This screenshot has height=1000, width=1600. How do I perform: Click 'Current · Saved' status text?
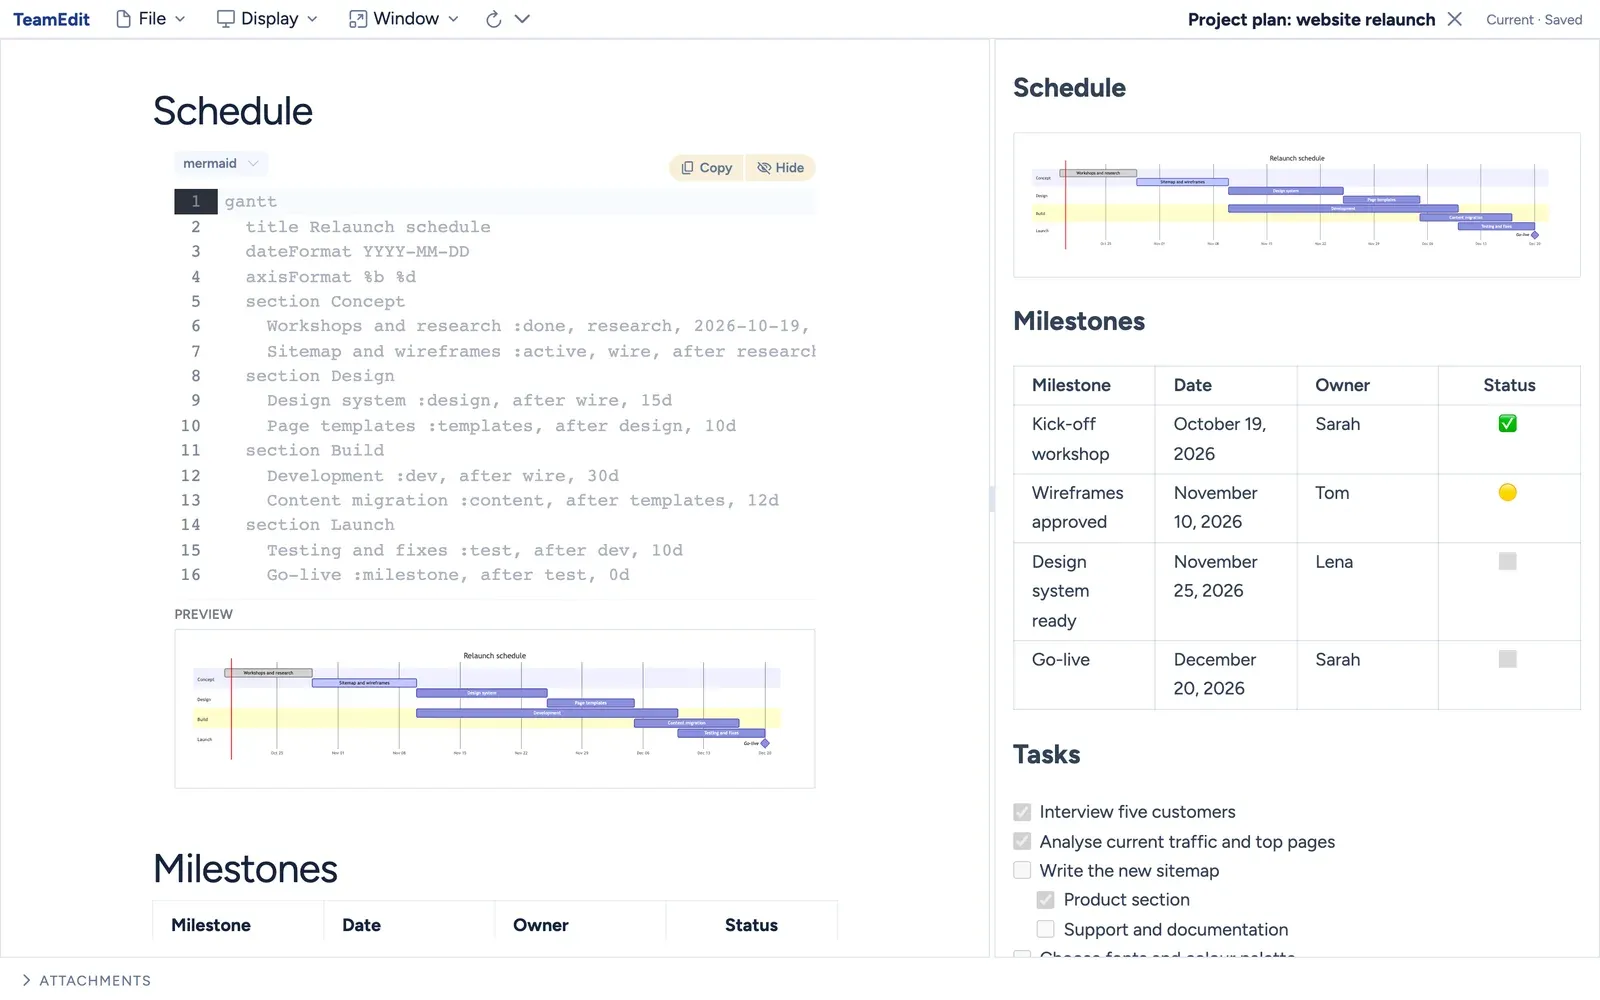pos(1534,20)
